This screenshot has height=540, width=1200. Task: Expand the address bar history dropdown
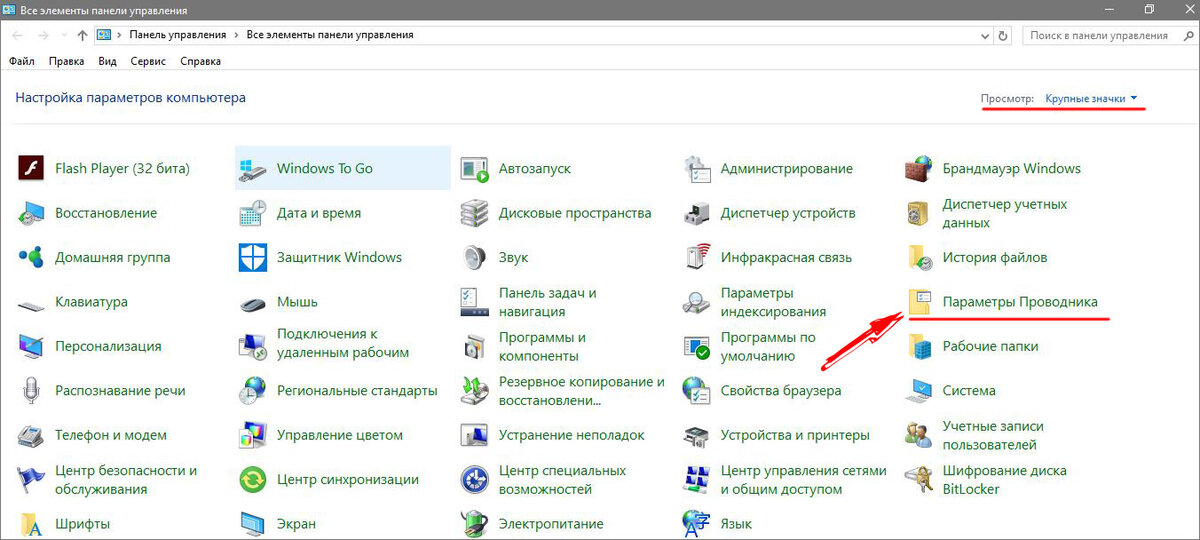(985, 35)
